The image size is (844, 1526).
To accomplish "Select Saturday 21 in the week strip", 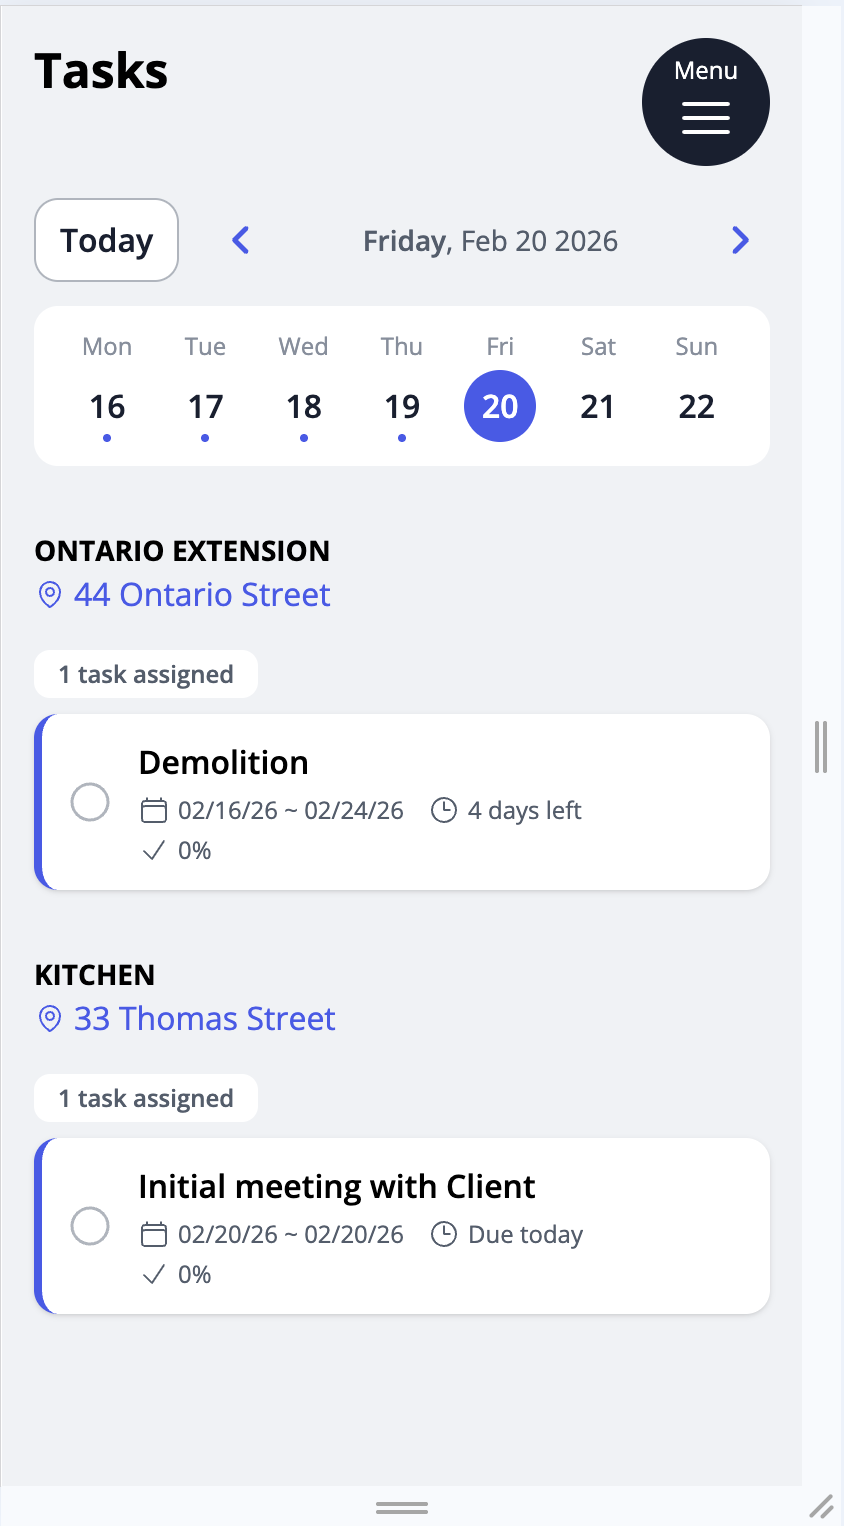I will coord(597,406).
